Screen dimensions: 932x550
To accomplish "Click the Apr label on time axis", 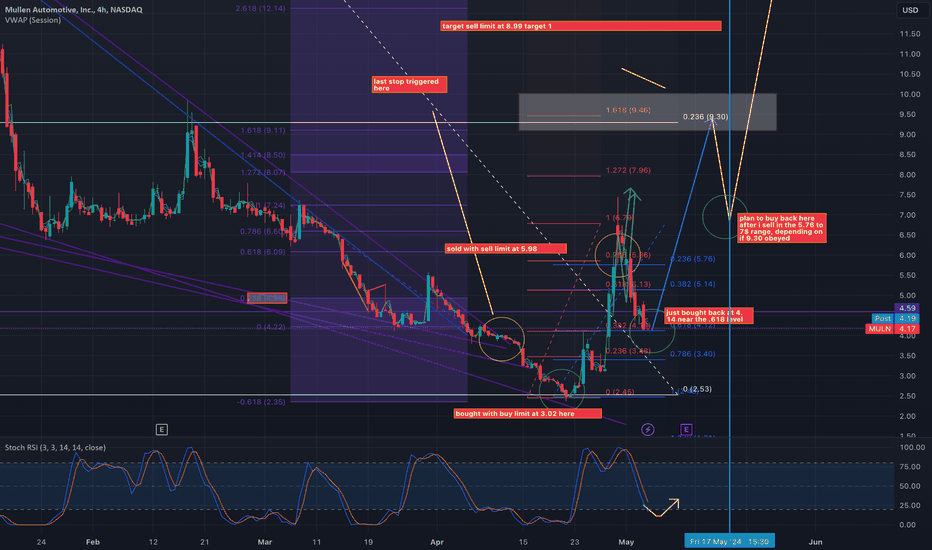I will pos(437,542).
